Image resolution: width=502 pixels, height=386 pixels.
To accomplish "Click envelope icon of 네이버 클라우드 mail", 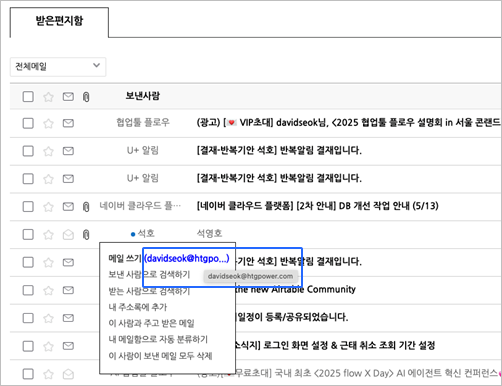I will coord(68,206).
